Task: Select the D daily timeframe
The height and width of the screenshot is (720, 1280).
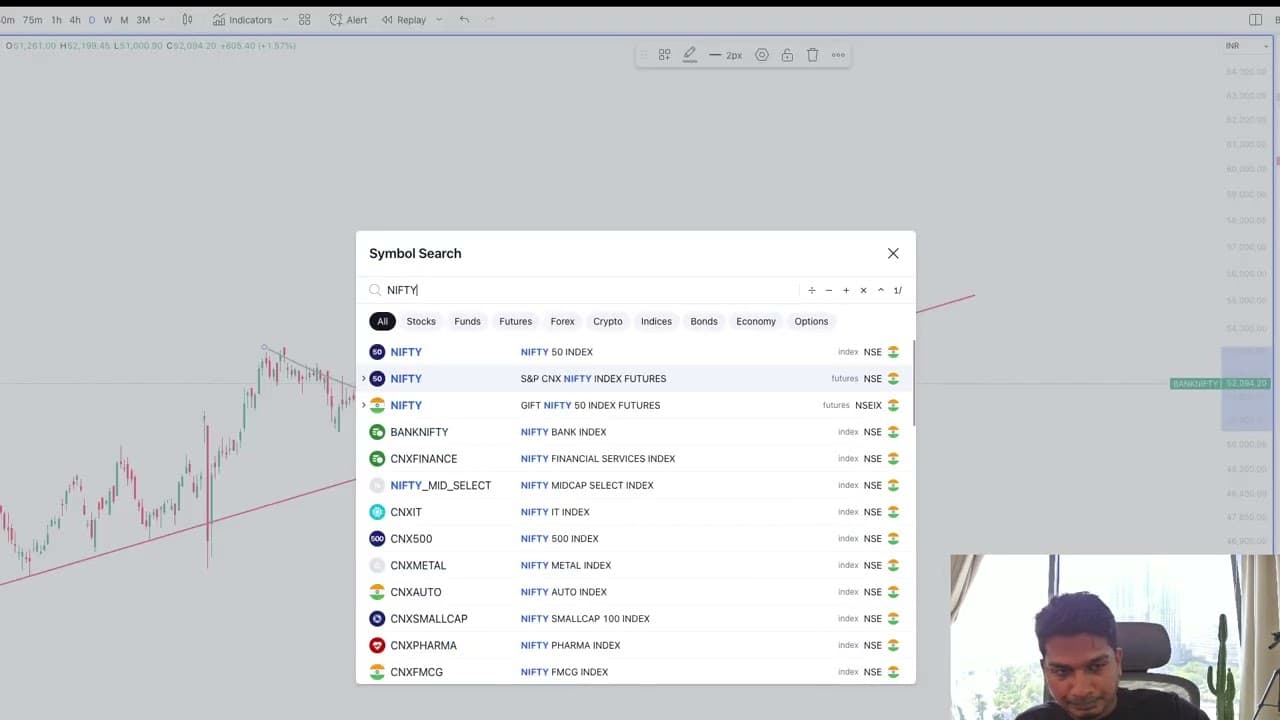Action: tap(92, 20)
